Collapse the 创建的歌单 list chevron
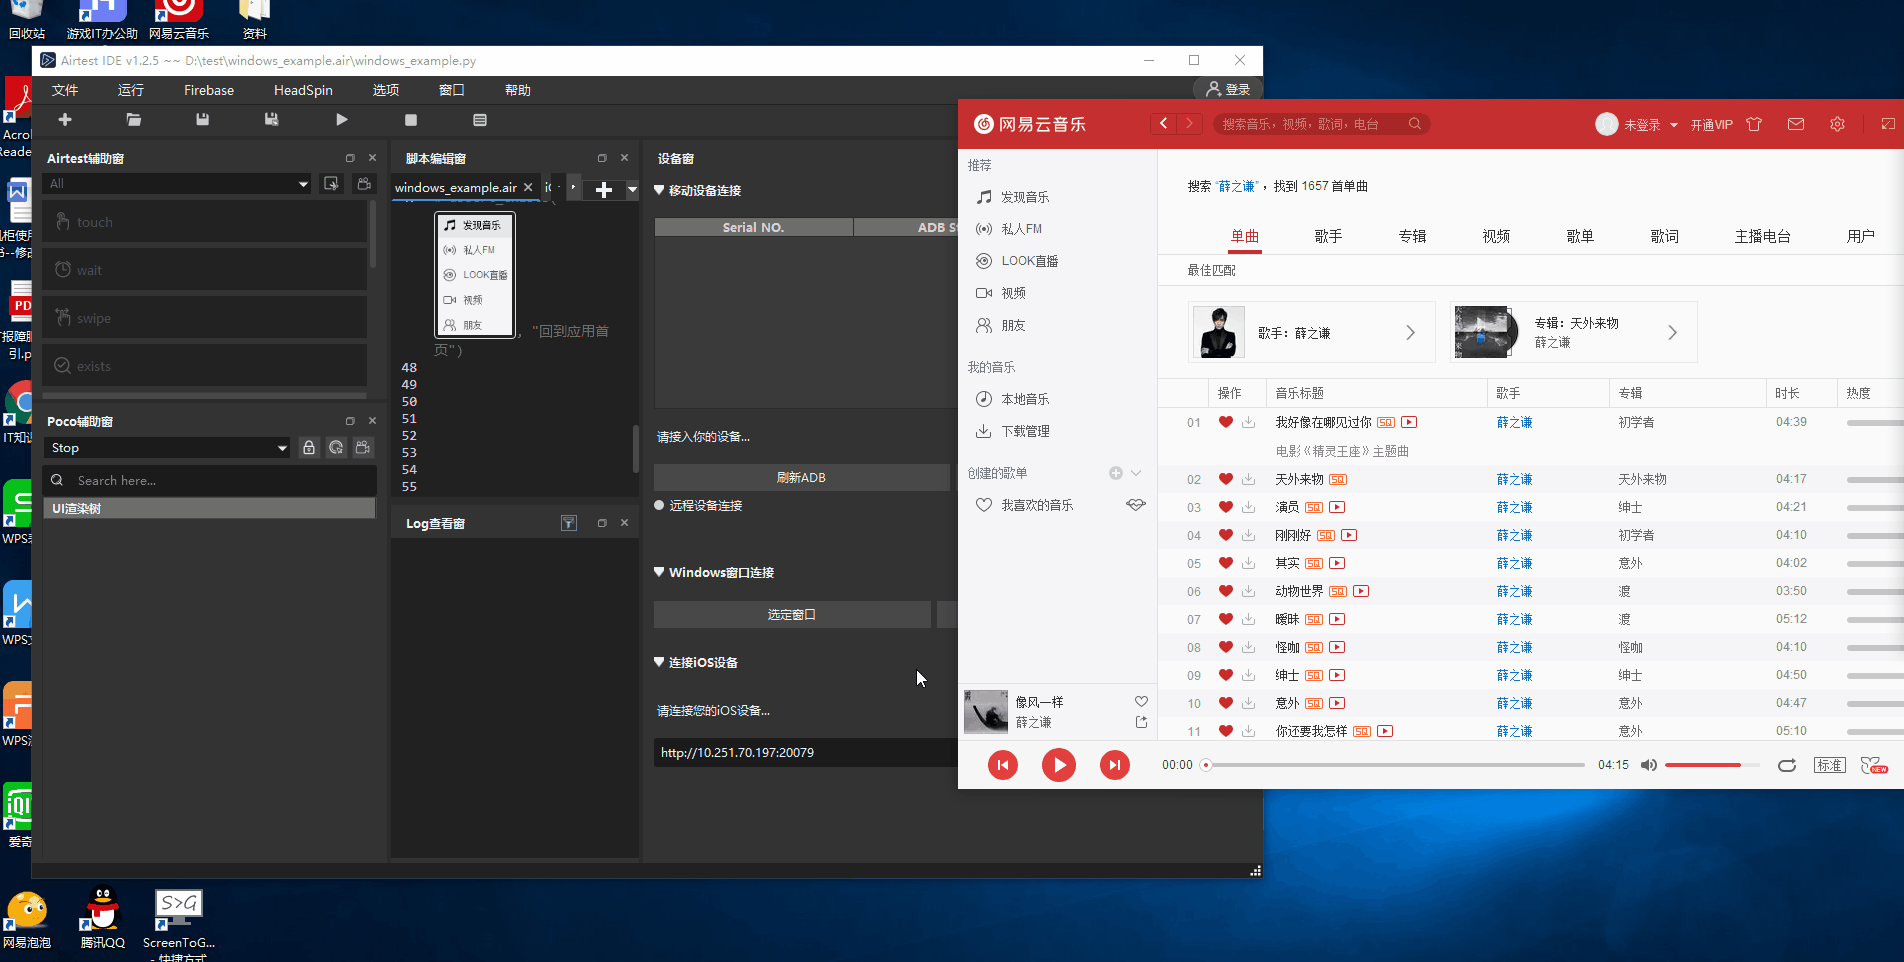 (1136, 473)
